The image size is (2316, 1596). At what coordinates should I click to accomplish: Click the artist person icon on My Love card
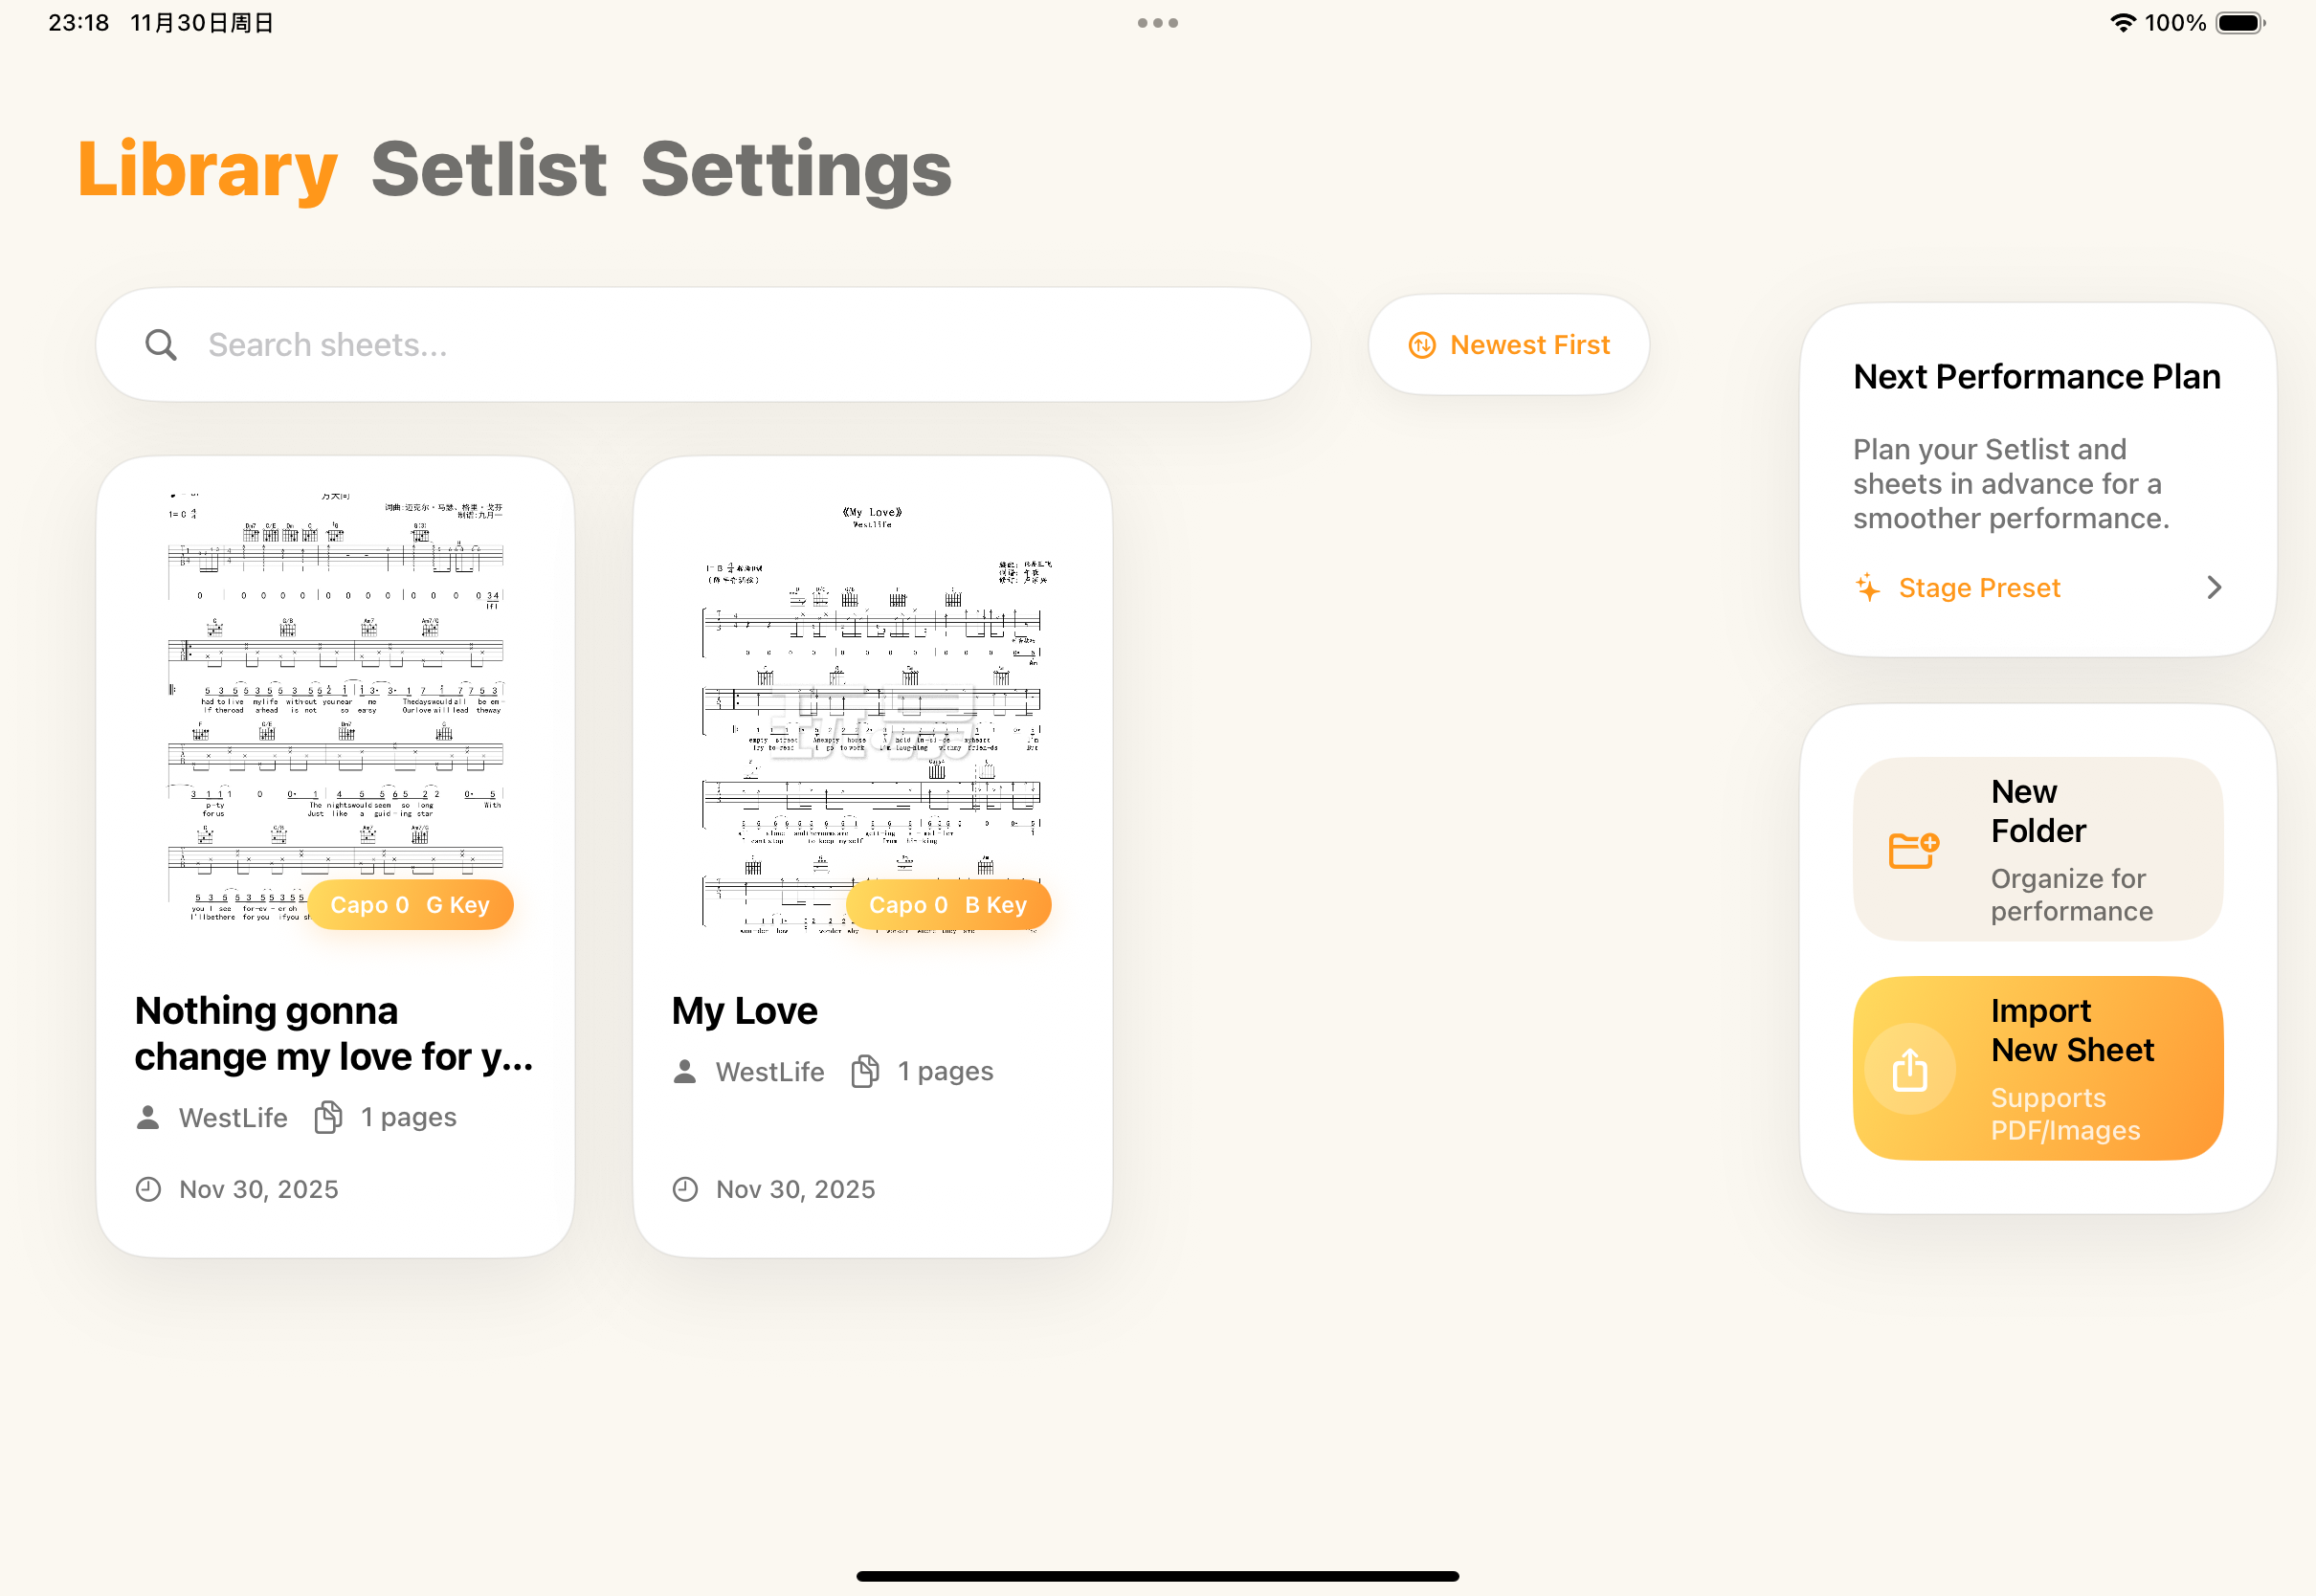685,1071
